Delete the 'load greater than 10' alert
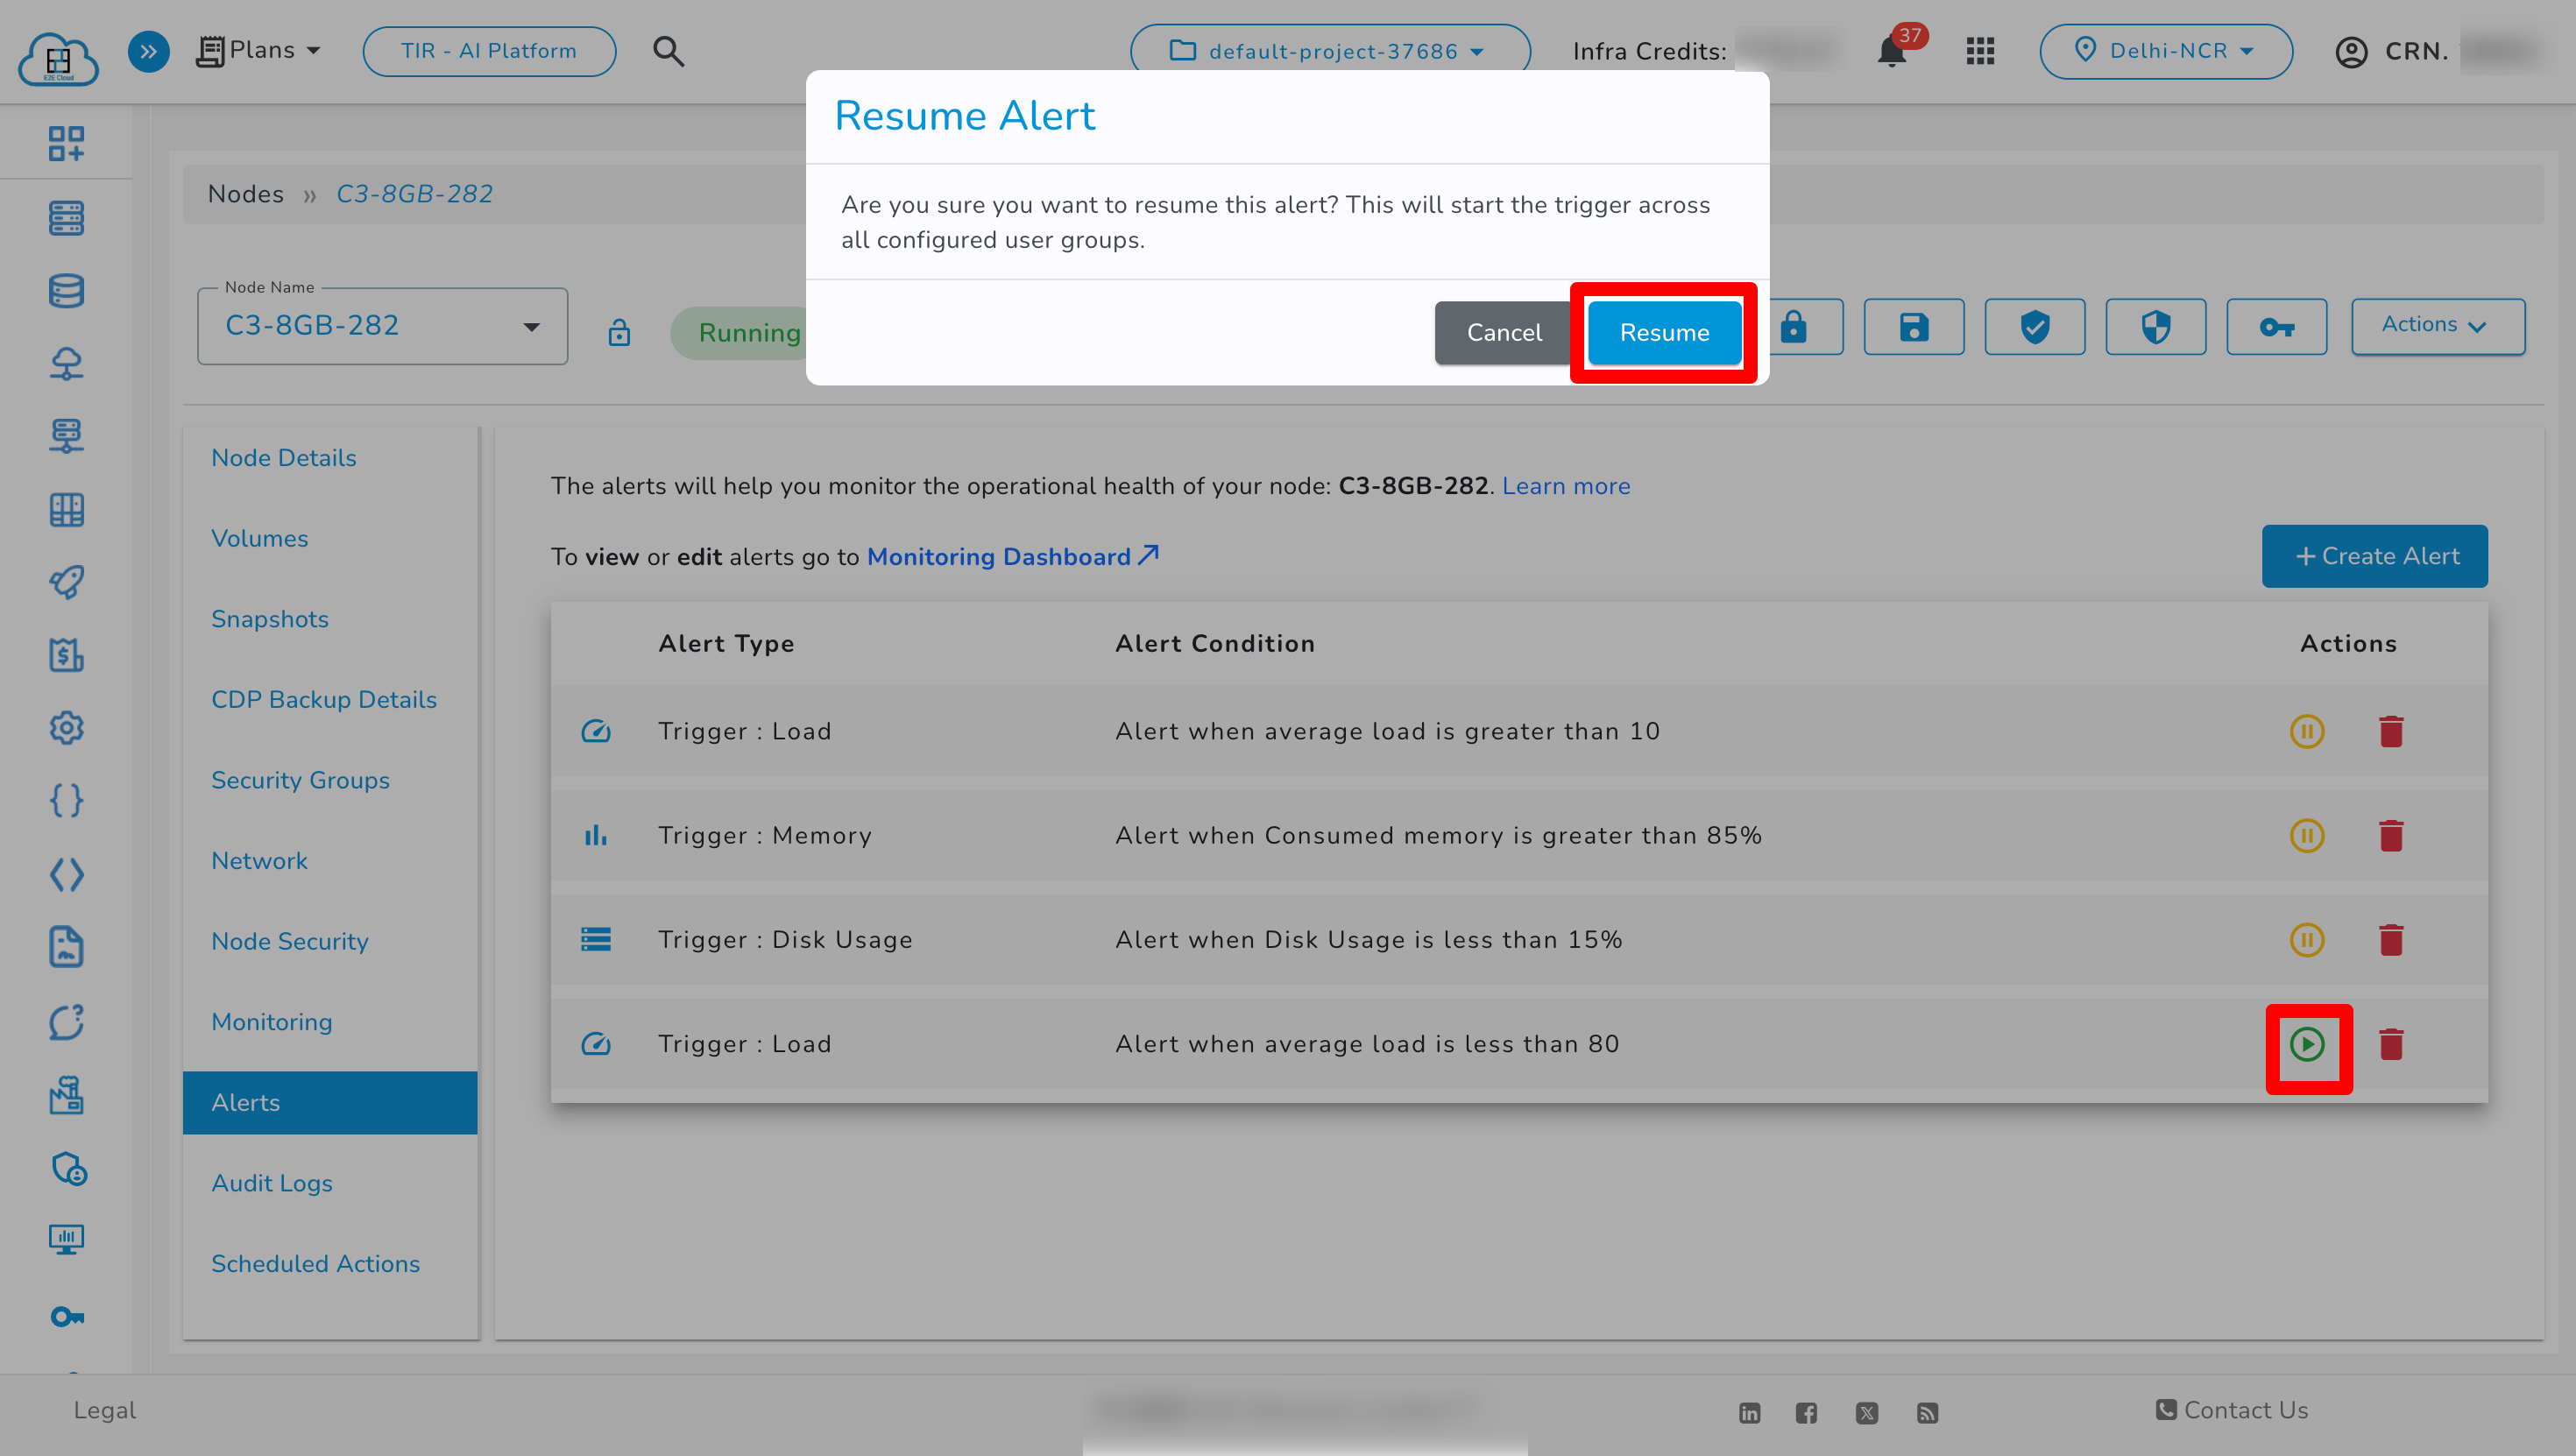 click(2391, 732)
